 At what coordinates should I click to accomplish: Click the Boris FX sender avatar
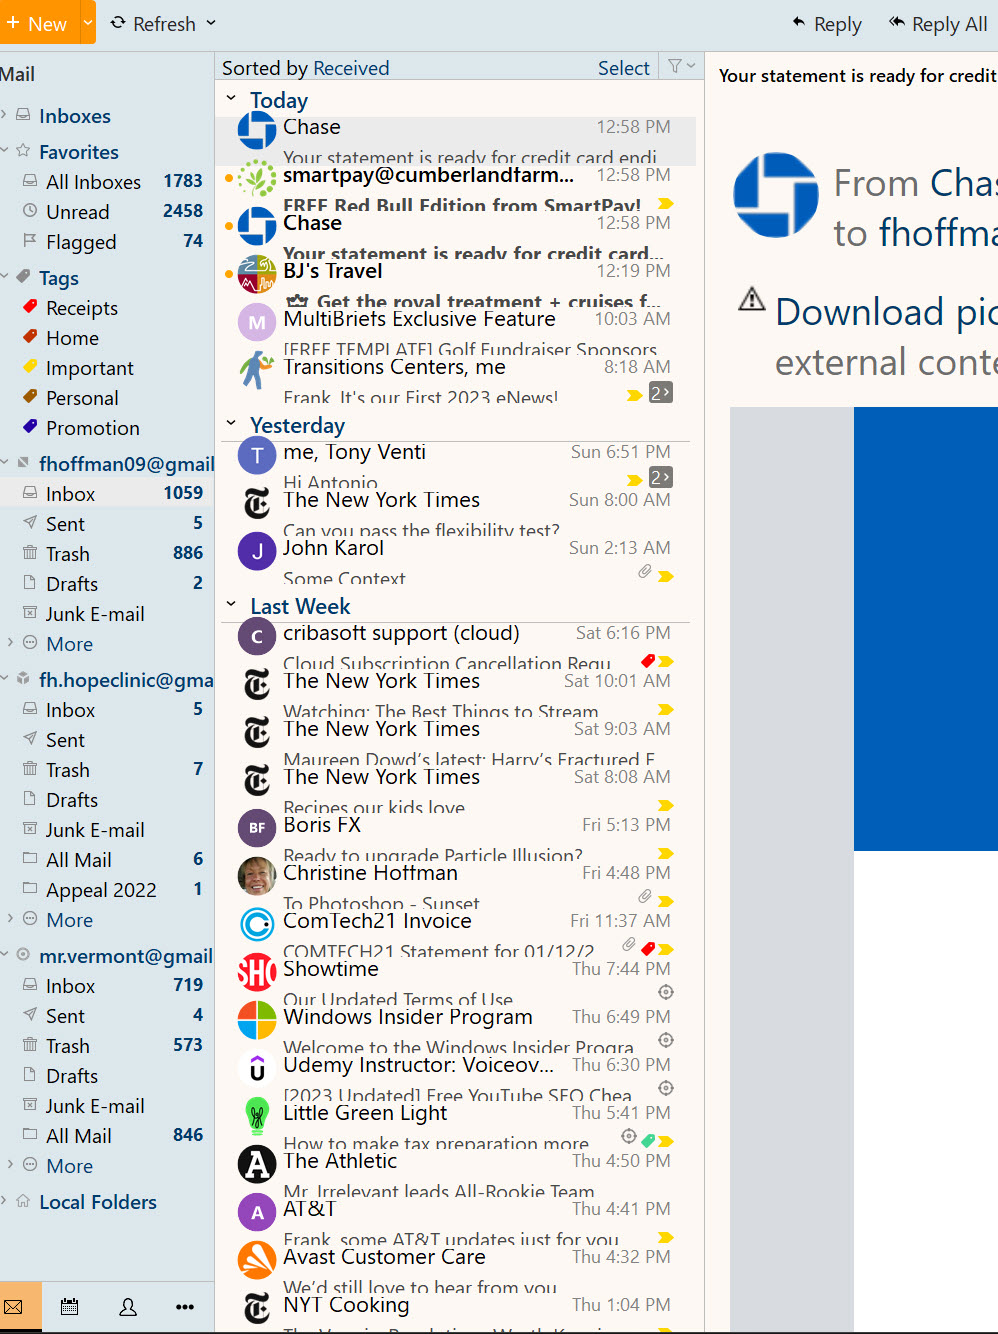coord(257,828)
